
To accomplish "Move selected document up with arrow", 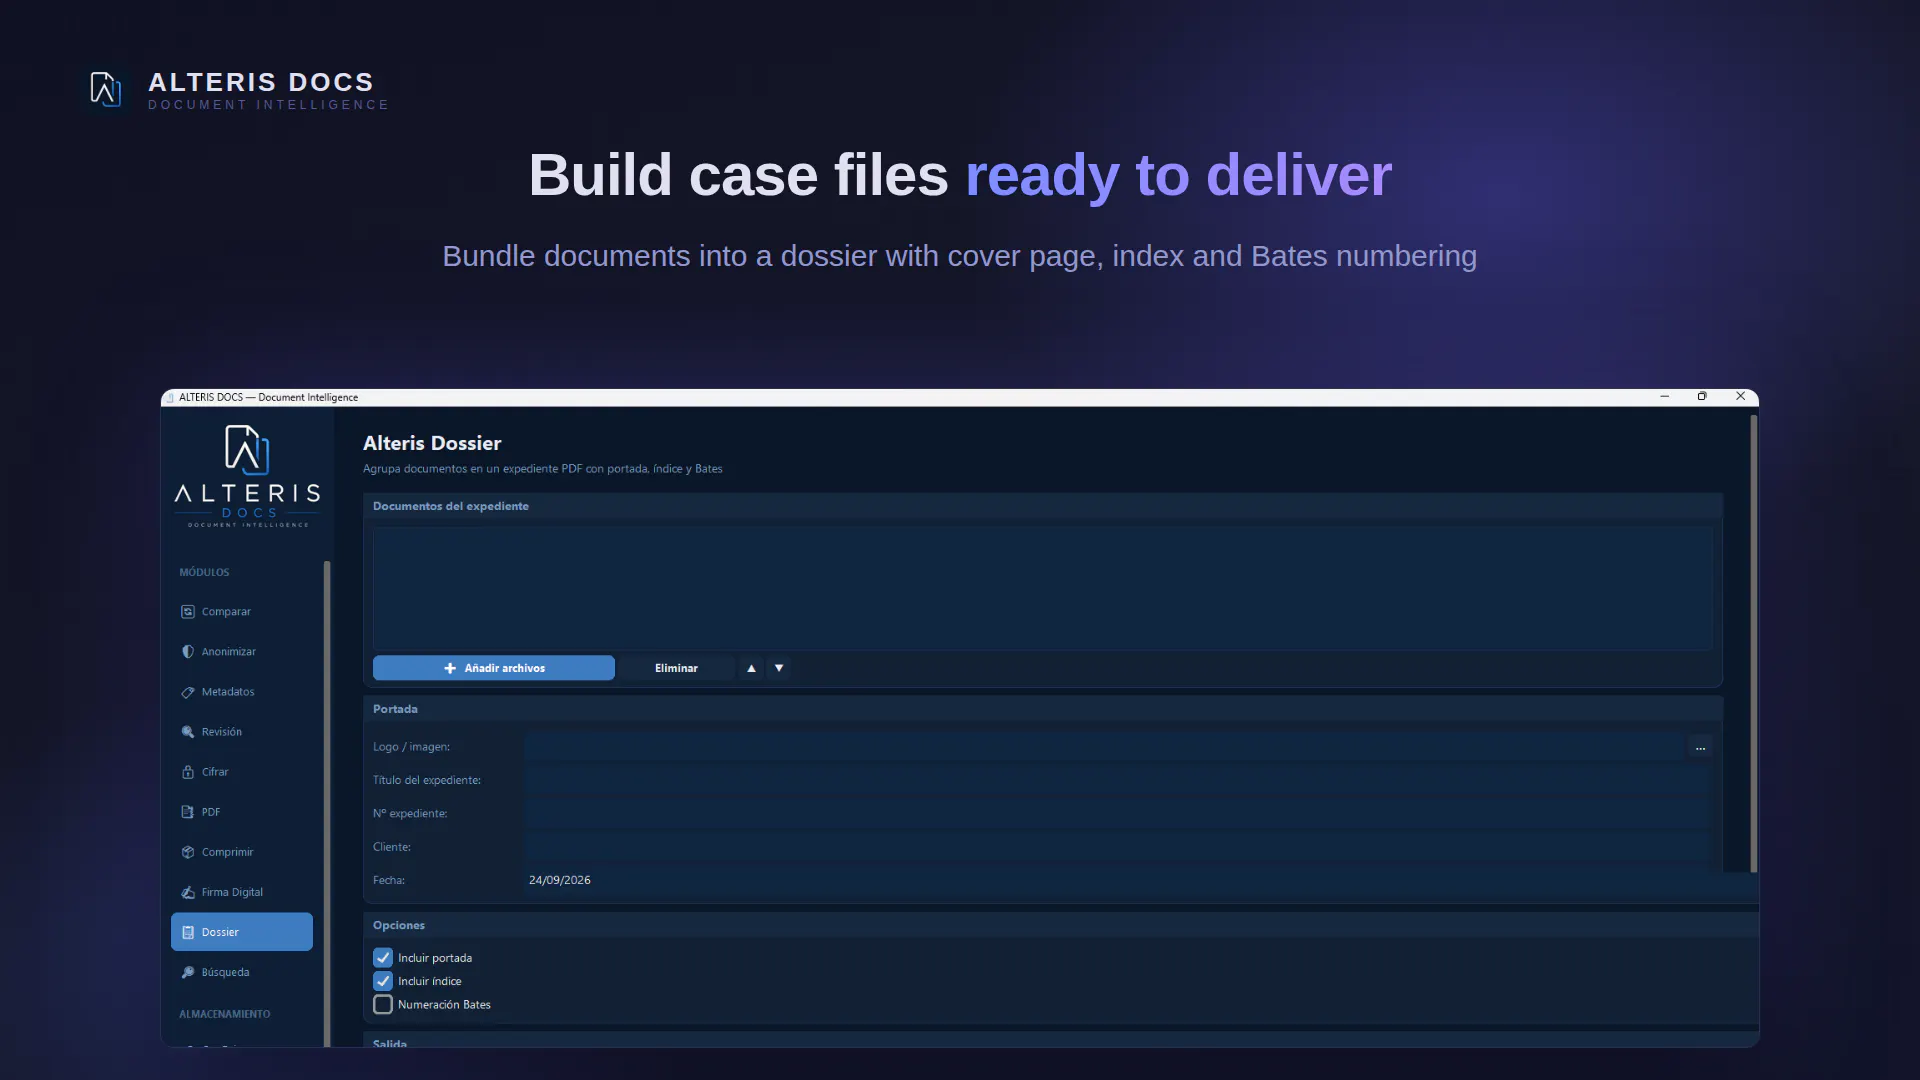I will (751, 668).
